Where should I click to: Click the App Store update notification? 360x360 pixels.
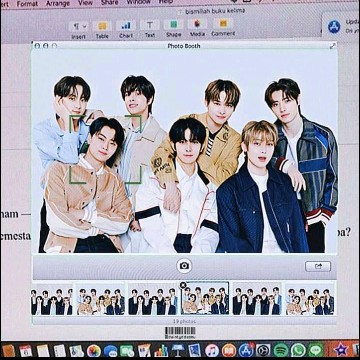(341, 26)
